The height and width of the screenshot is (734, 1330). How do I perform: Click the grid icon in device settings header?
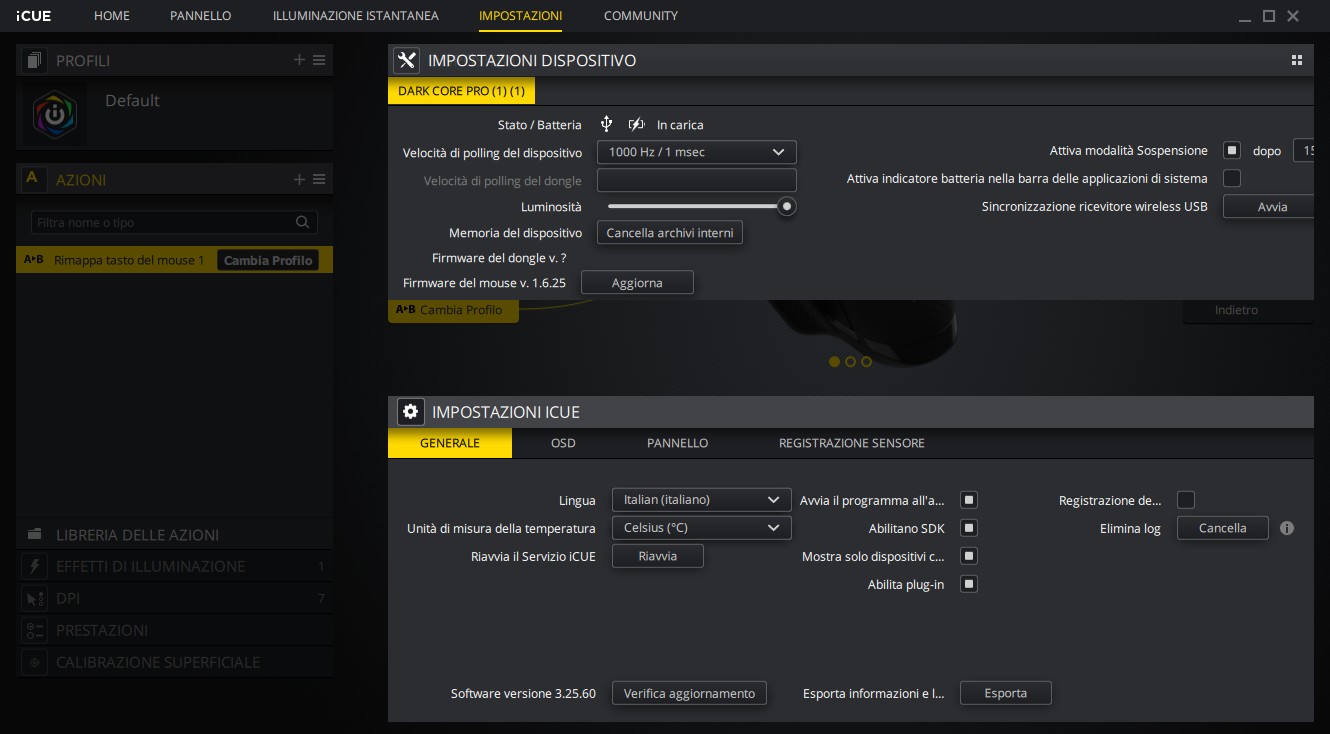(x=1297, y=60)
